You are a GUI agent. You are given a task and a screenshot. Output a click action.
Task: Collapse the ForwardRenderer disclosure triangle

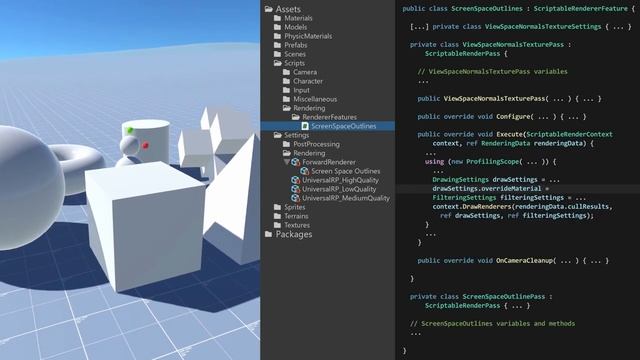click(x=287, y=162)
